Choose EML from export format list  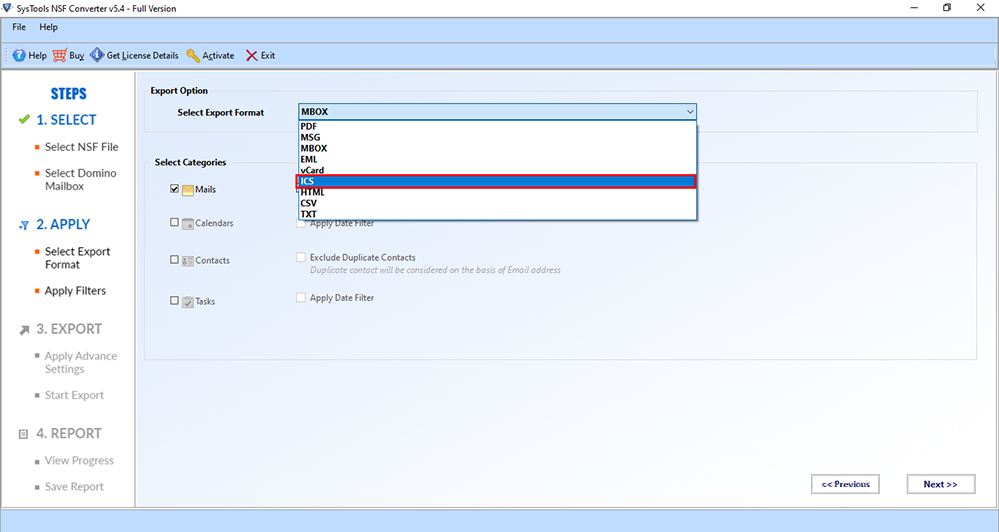497,159
